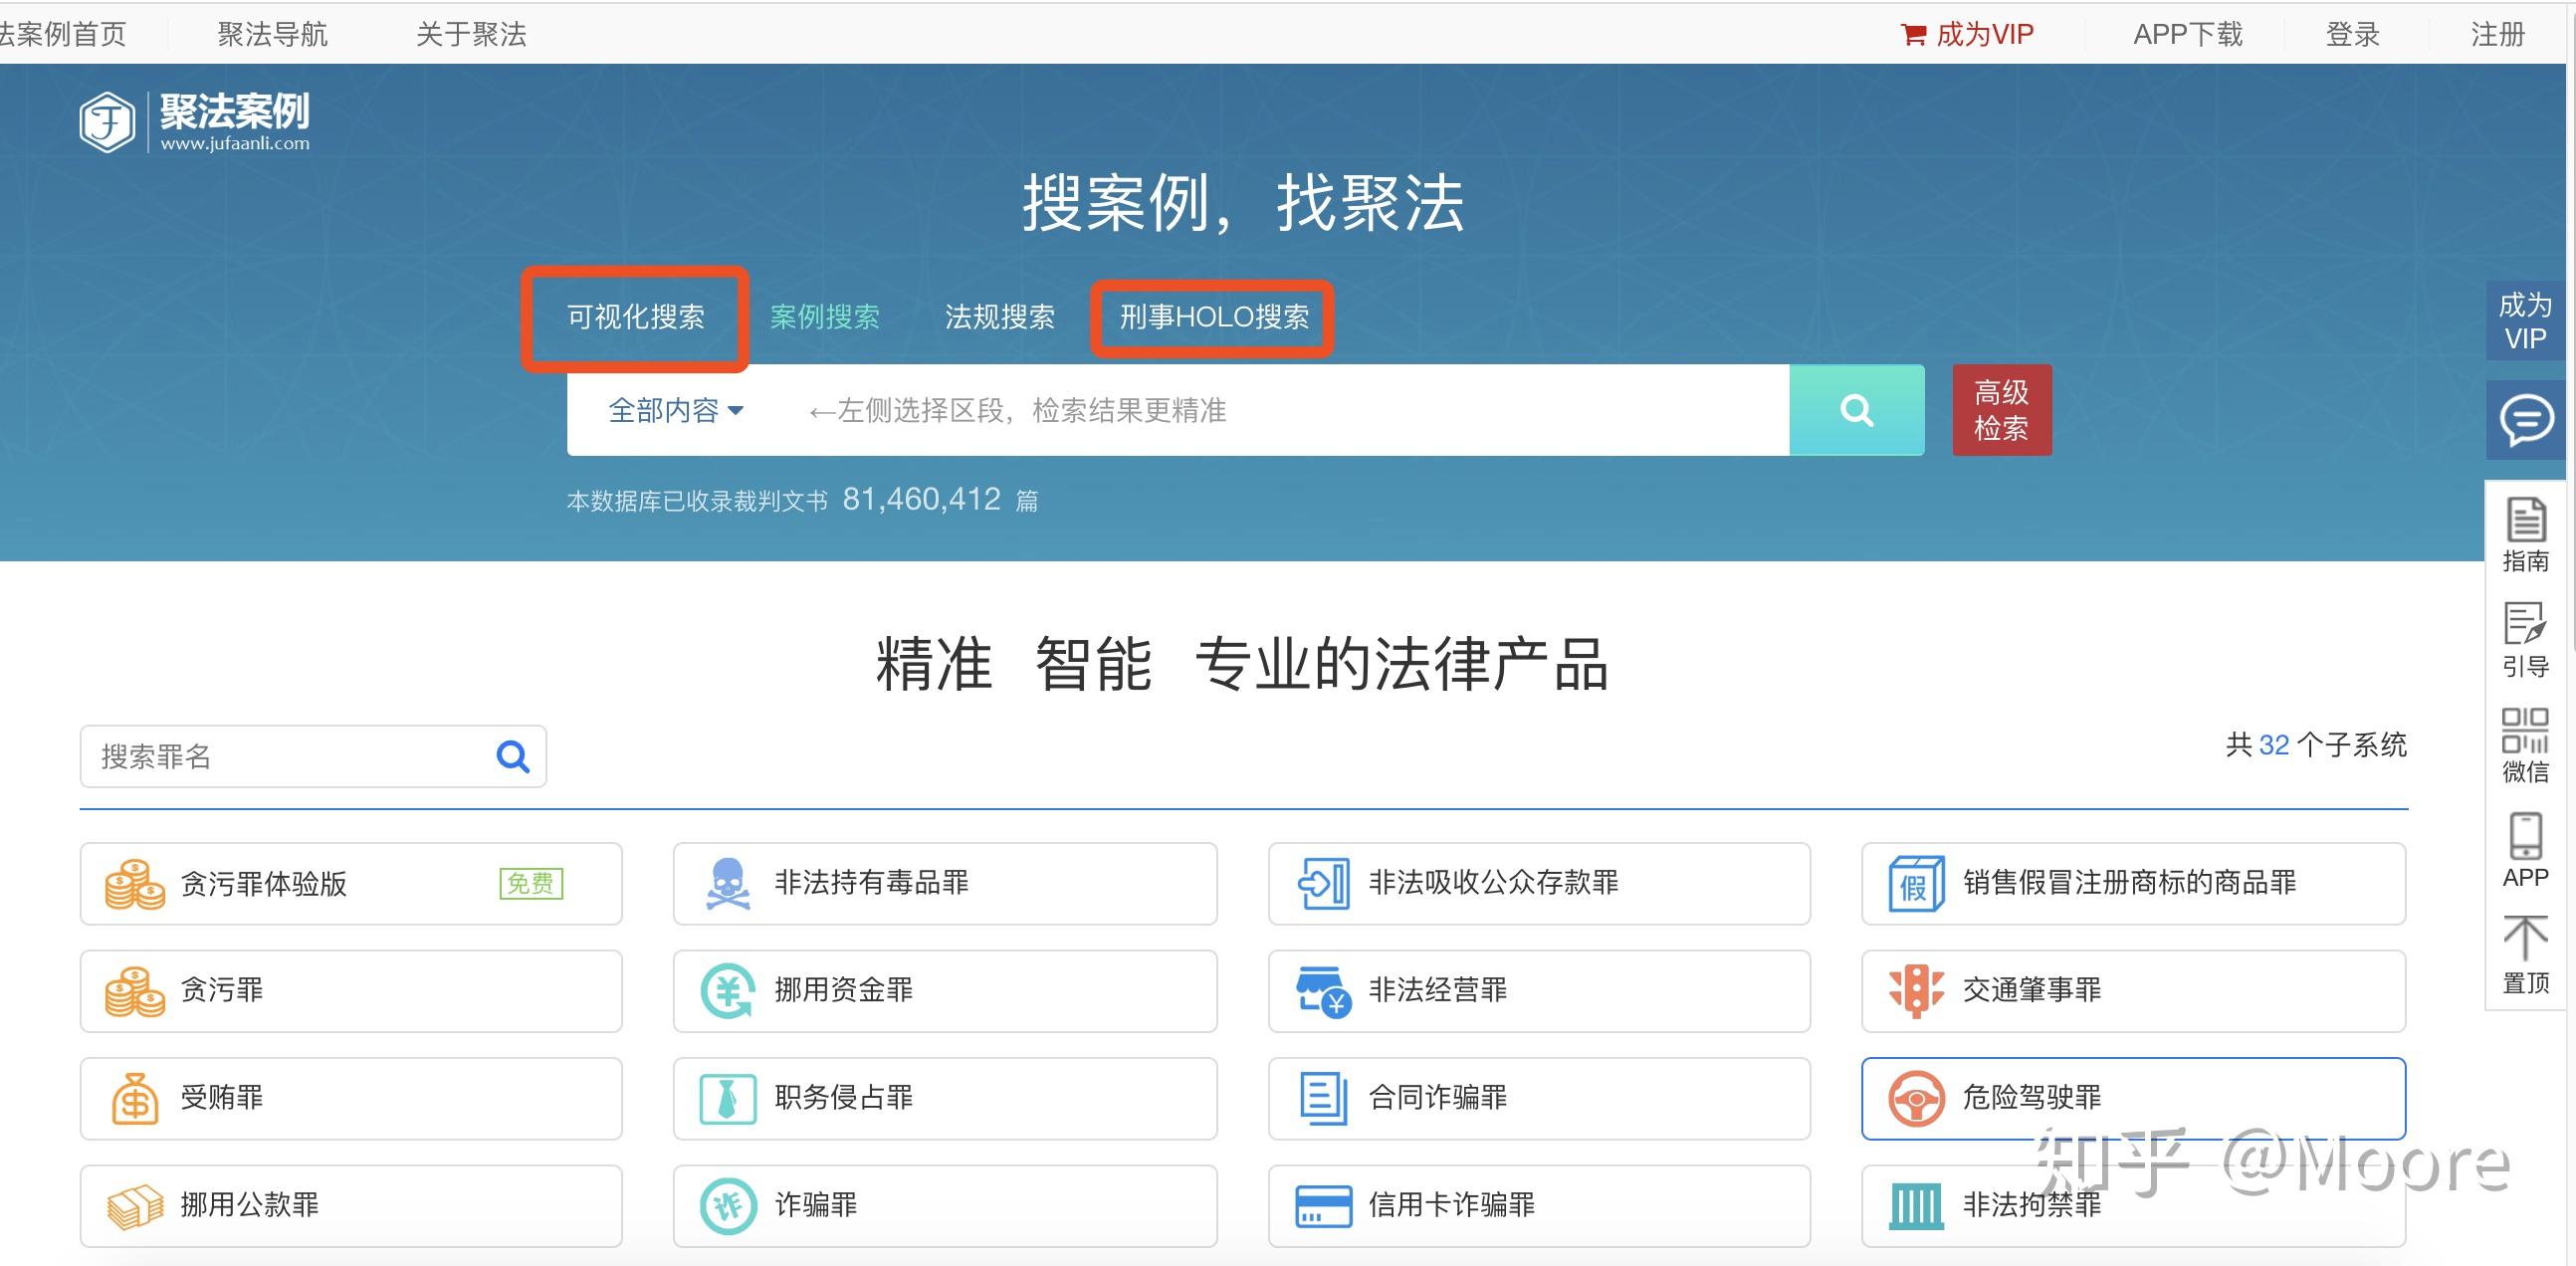Open the chat bubble icon on sidebar
The width and height of the screenshot is (2576, 1266).
coord(2526,420)
